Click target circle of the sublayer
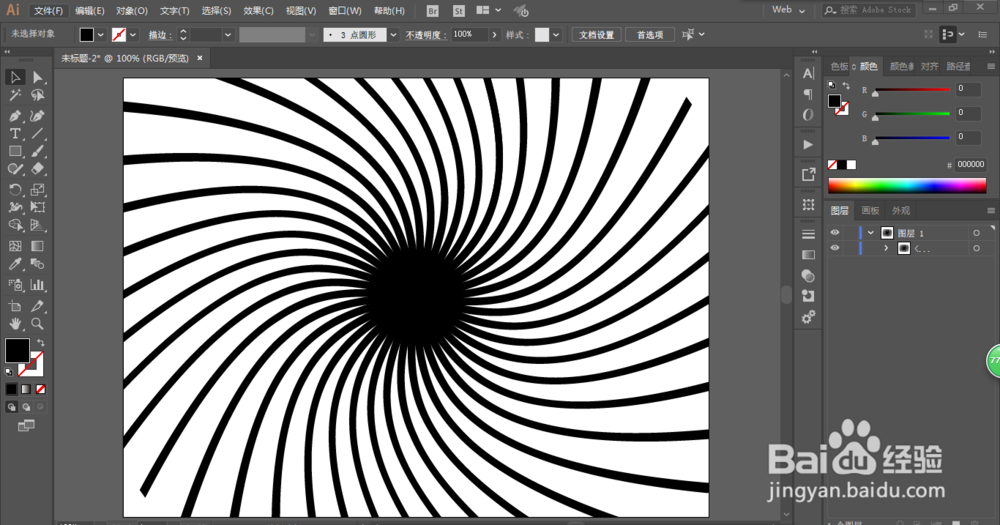 pyautogui.click(x=976, y=249)
